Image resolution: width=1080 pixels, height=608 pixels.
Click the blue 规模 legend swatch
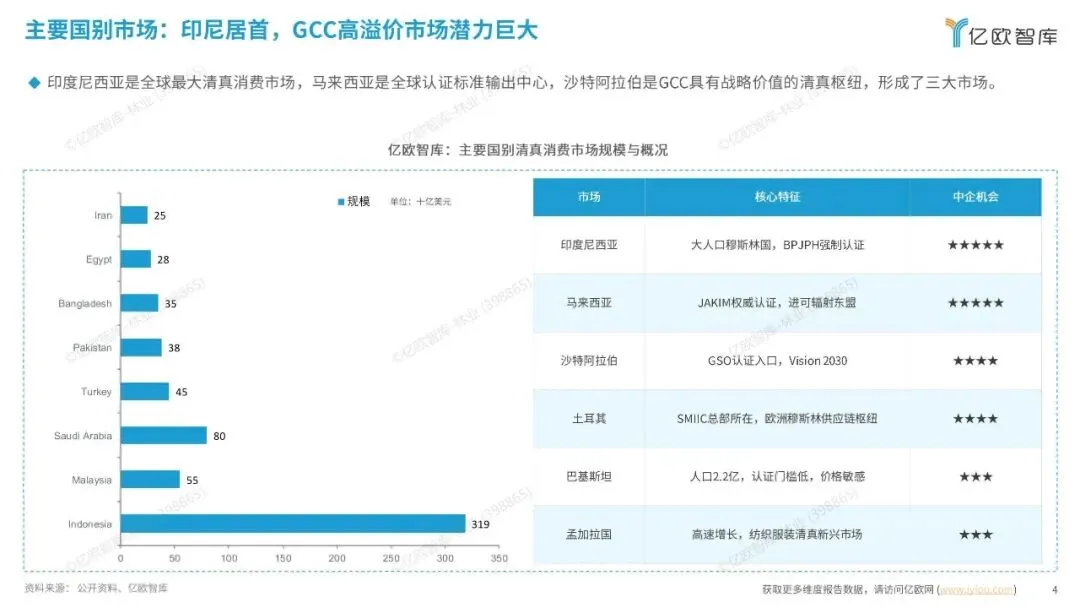[x=341, y=202]
